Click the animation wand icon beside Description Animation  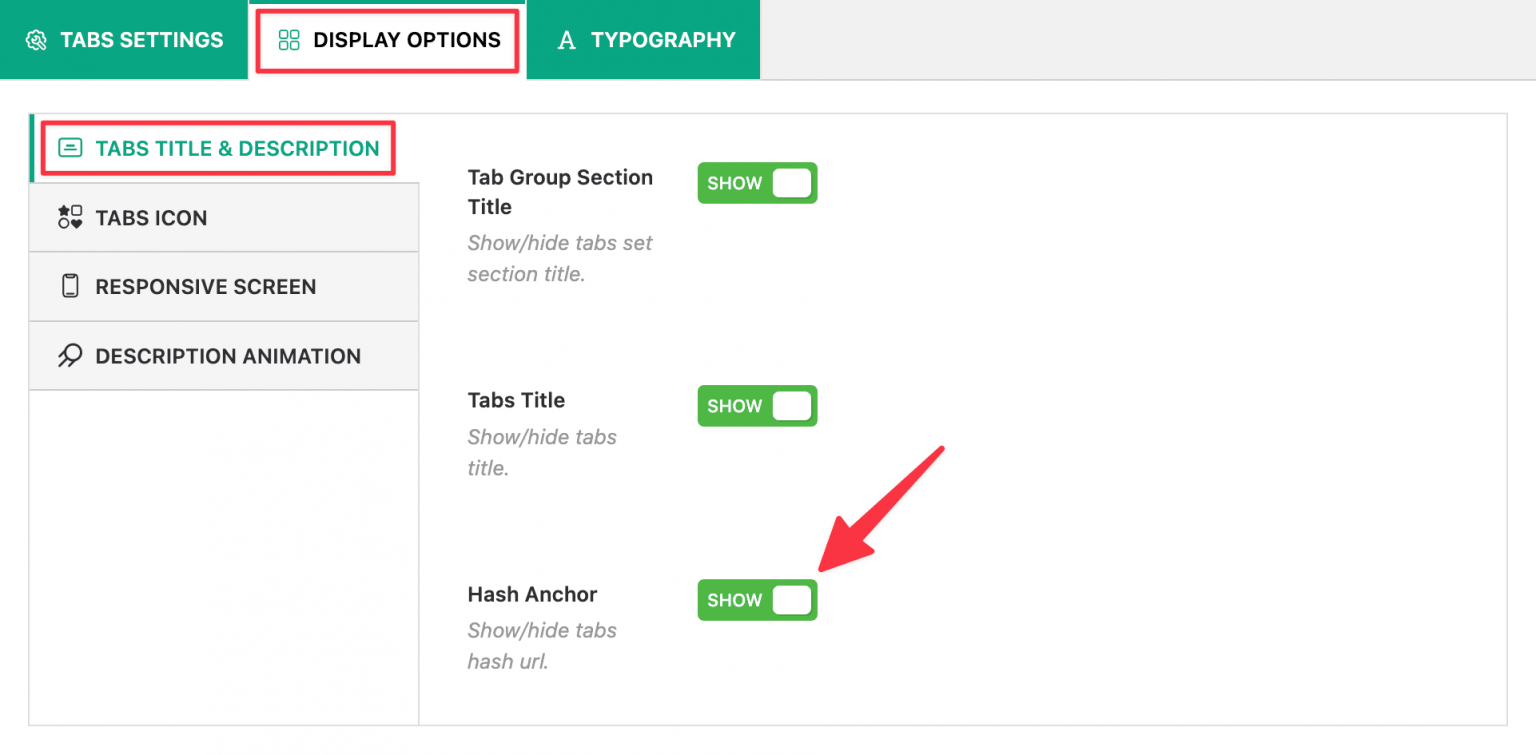pos(68,355)
